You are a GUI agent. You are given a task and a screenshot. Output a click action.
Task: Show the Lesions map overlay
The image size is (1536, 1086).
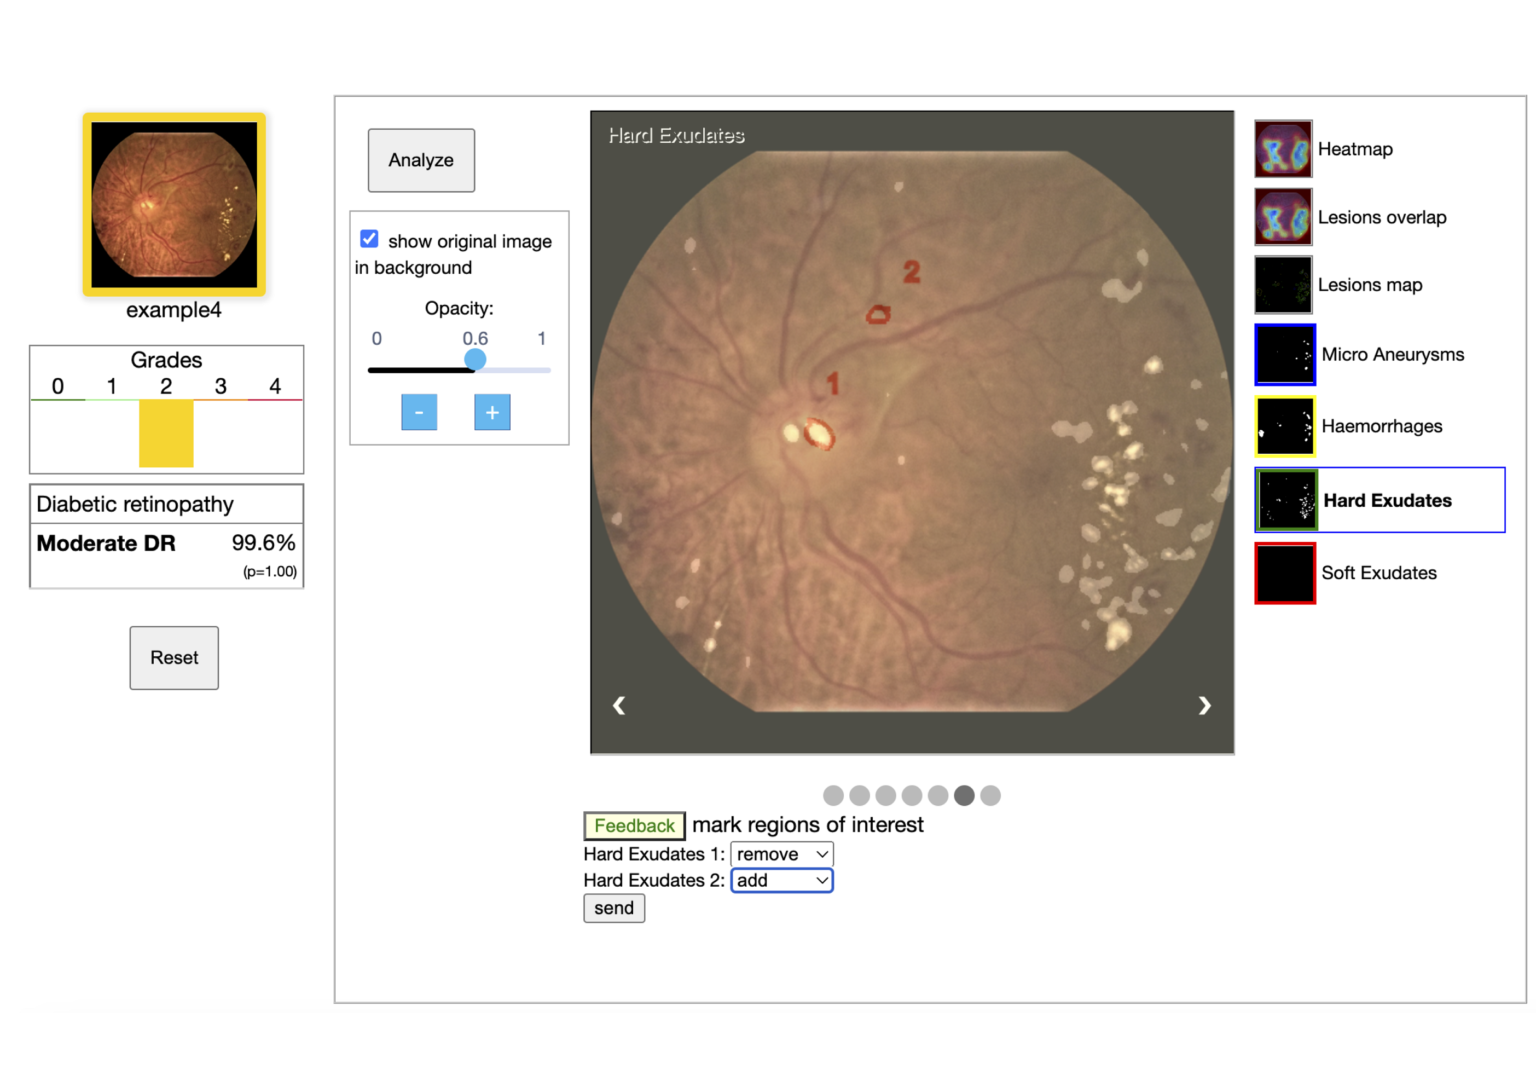(1284, 284)
